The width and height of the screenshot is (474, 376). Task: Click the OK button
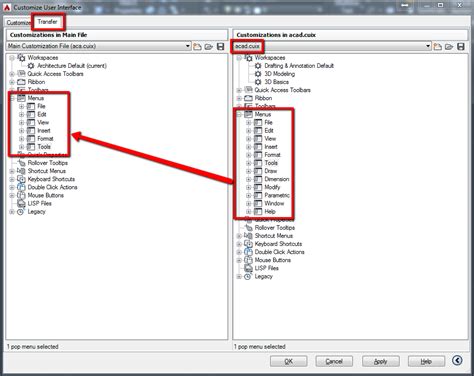click(289, 361)
